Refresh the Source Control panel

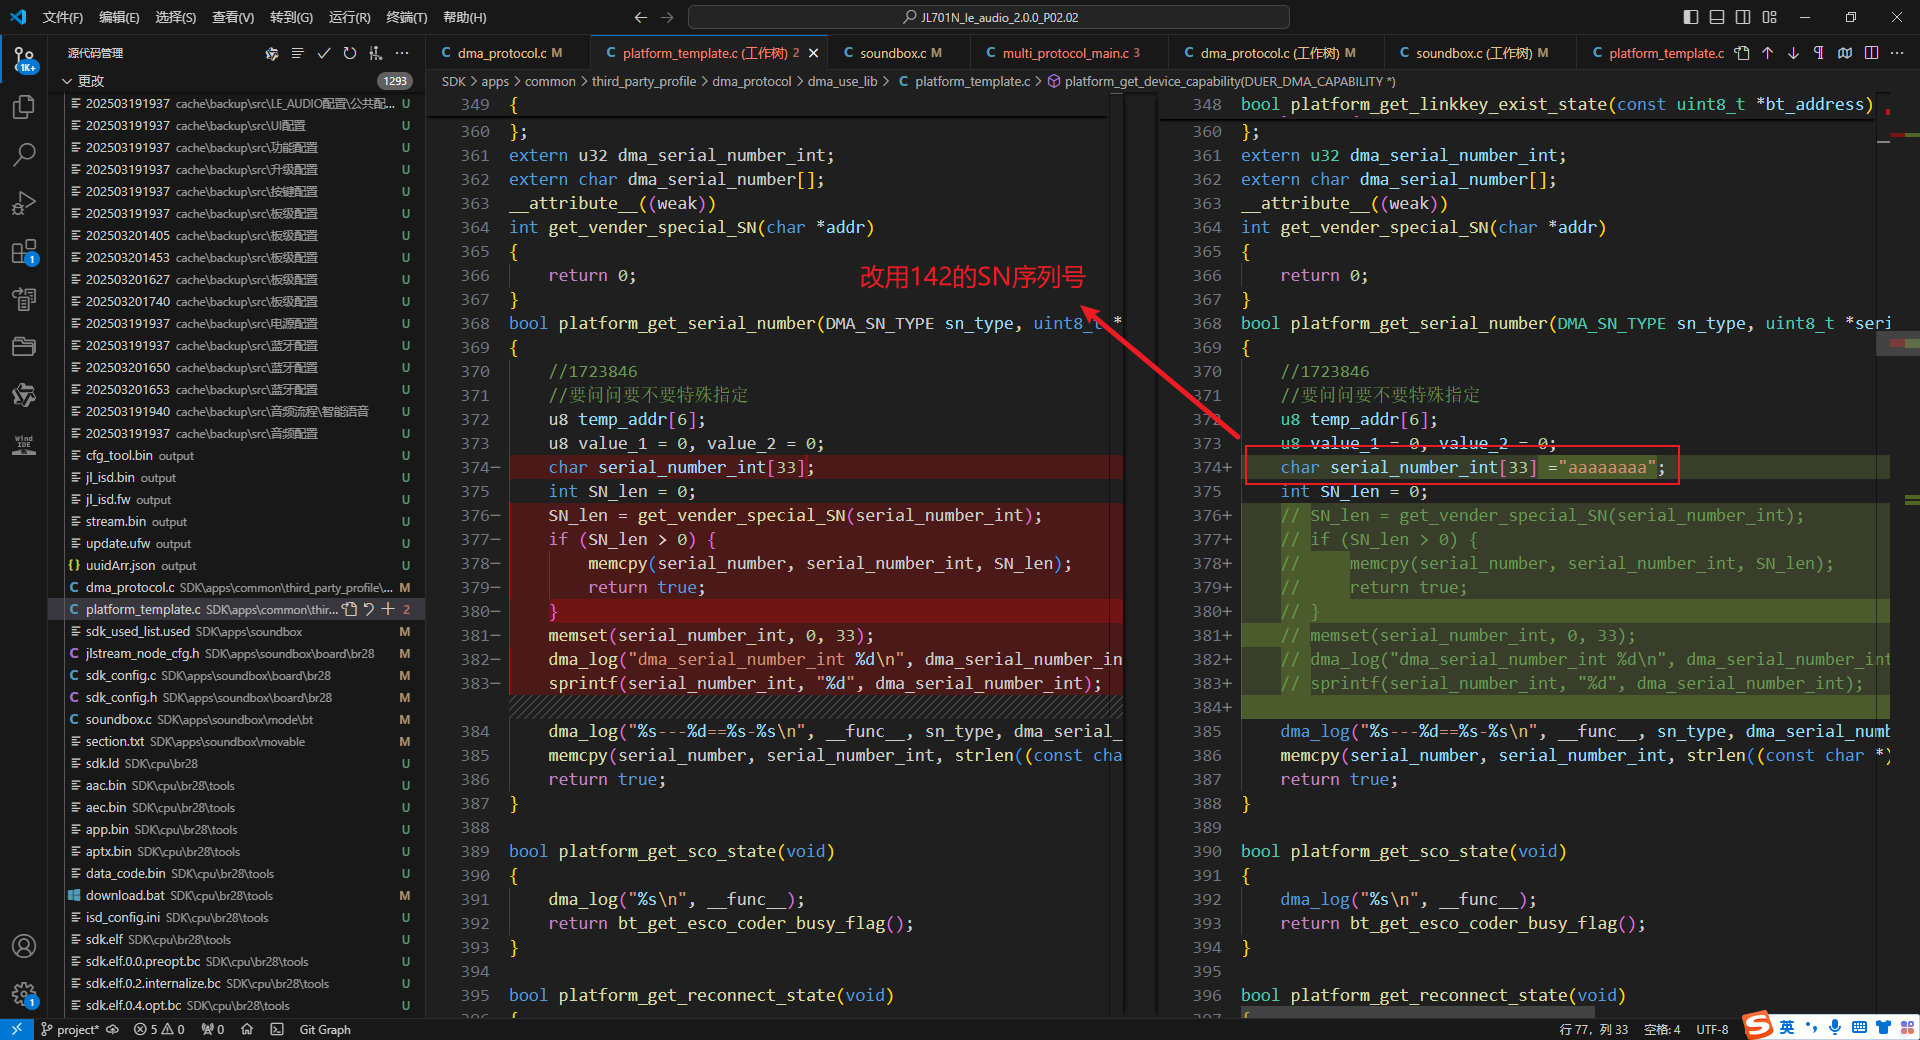pos(350,53)
